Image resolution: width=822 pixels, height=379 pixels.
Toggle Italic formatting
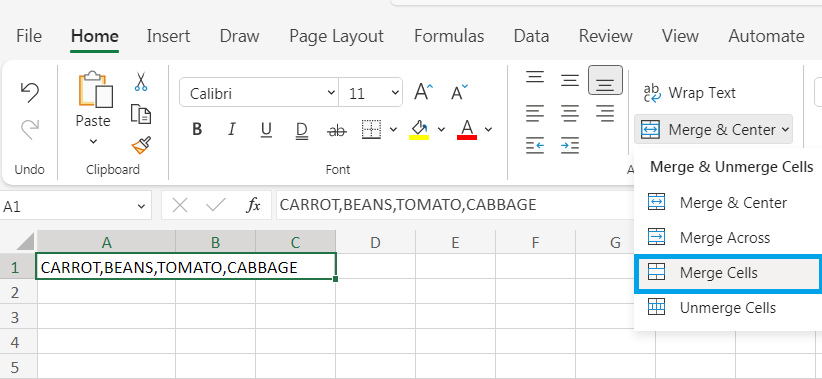231,129
